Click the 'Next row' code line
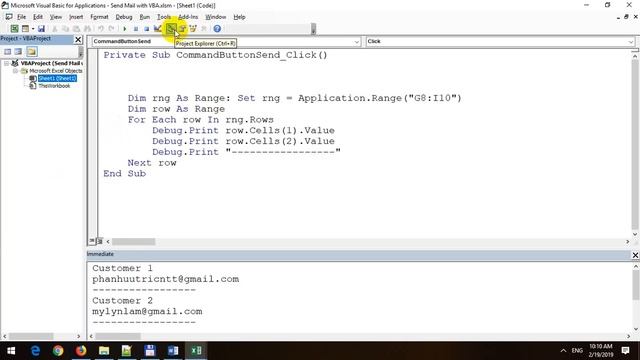Image resolution: width=640 pixels, height=360 pixels. pos(152,163)
